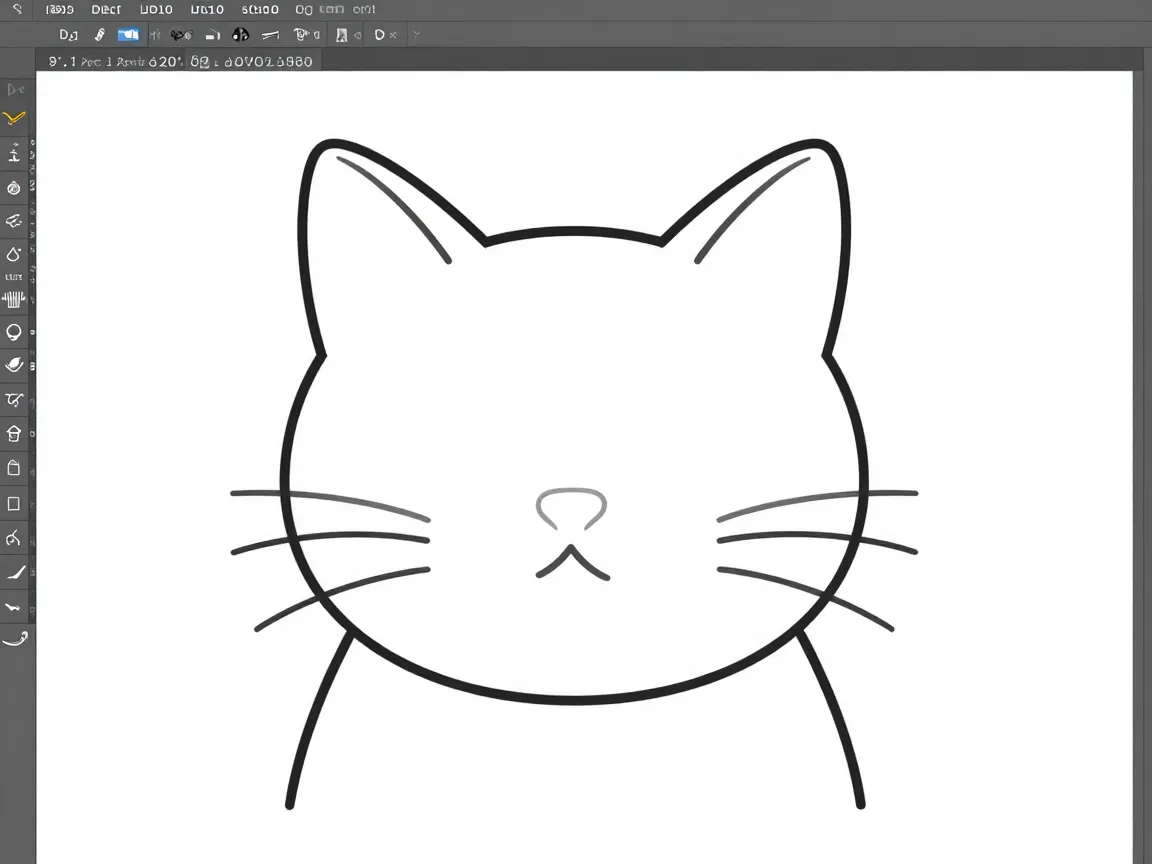The width and height of the screenshot is (1152, 864).
Task: Click the small x next to O icon
Action: (x=393, y=35)
